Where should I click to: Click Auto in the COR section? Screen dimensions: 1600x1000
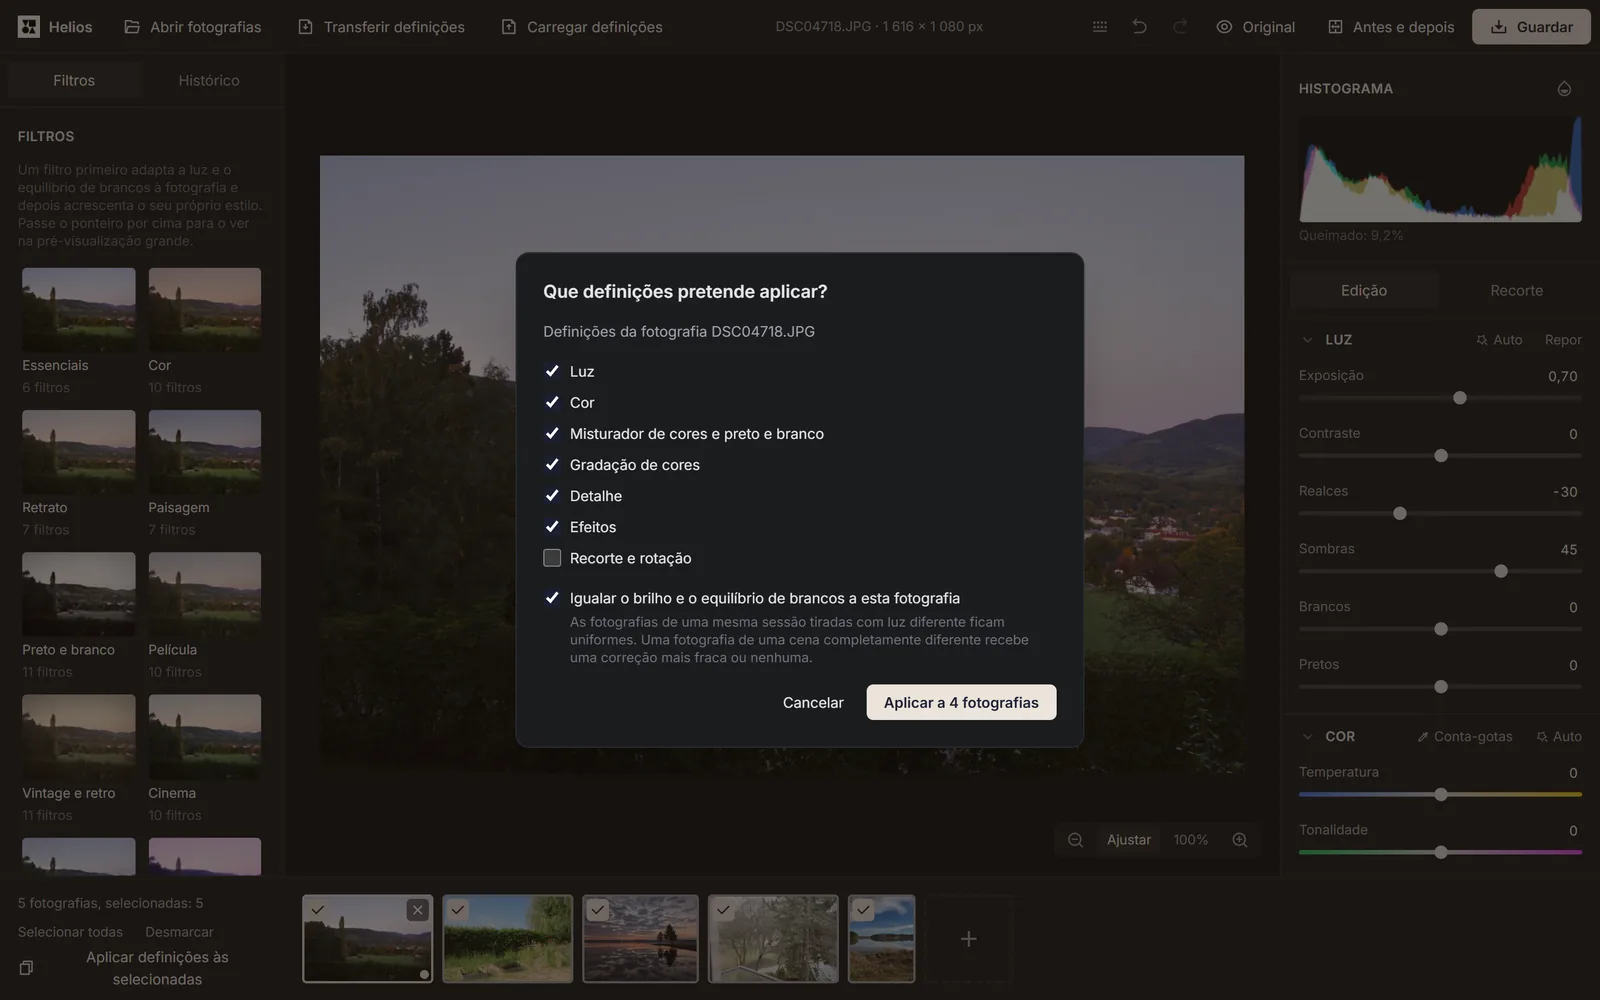1559,736
